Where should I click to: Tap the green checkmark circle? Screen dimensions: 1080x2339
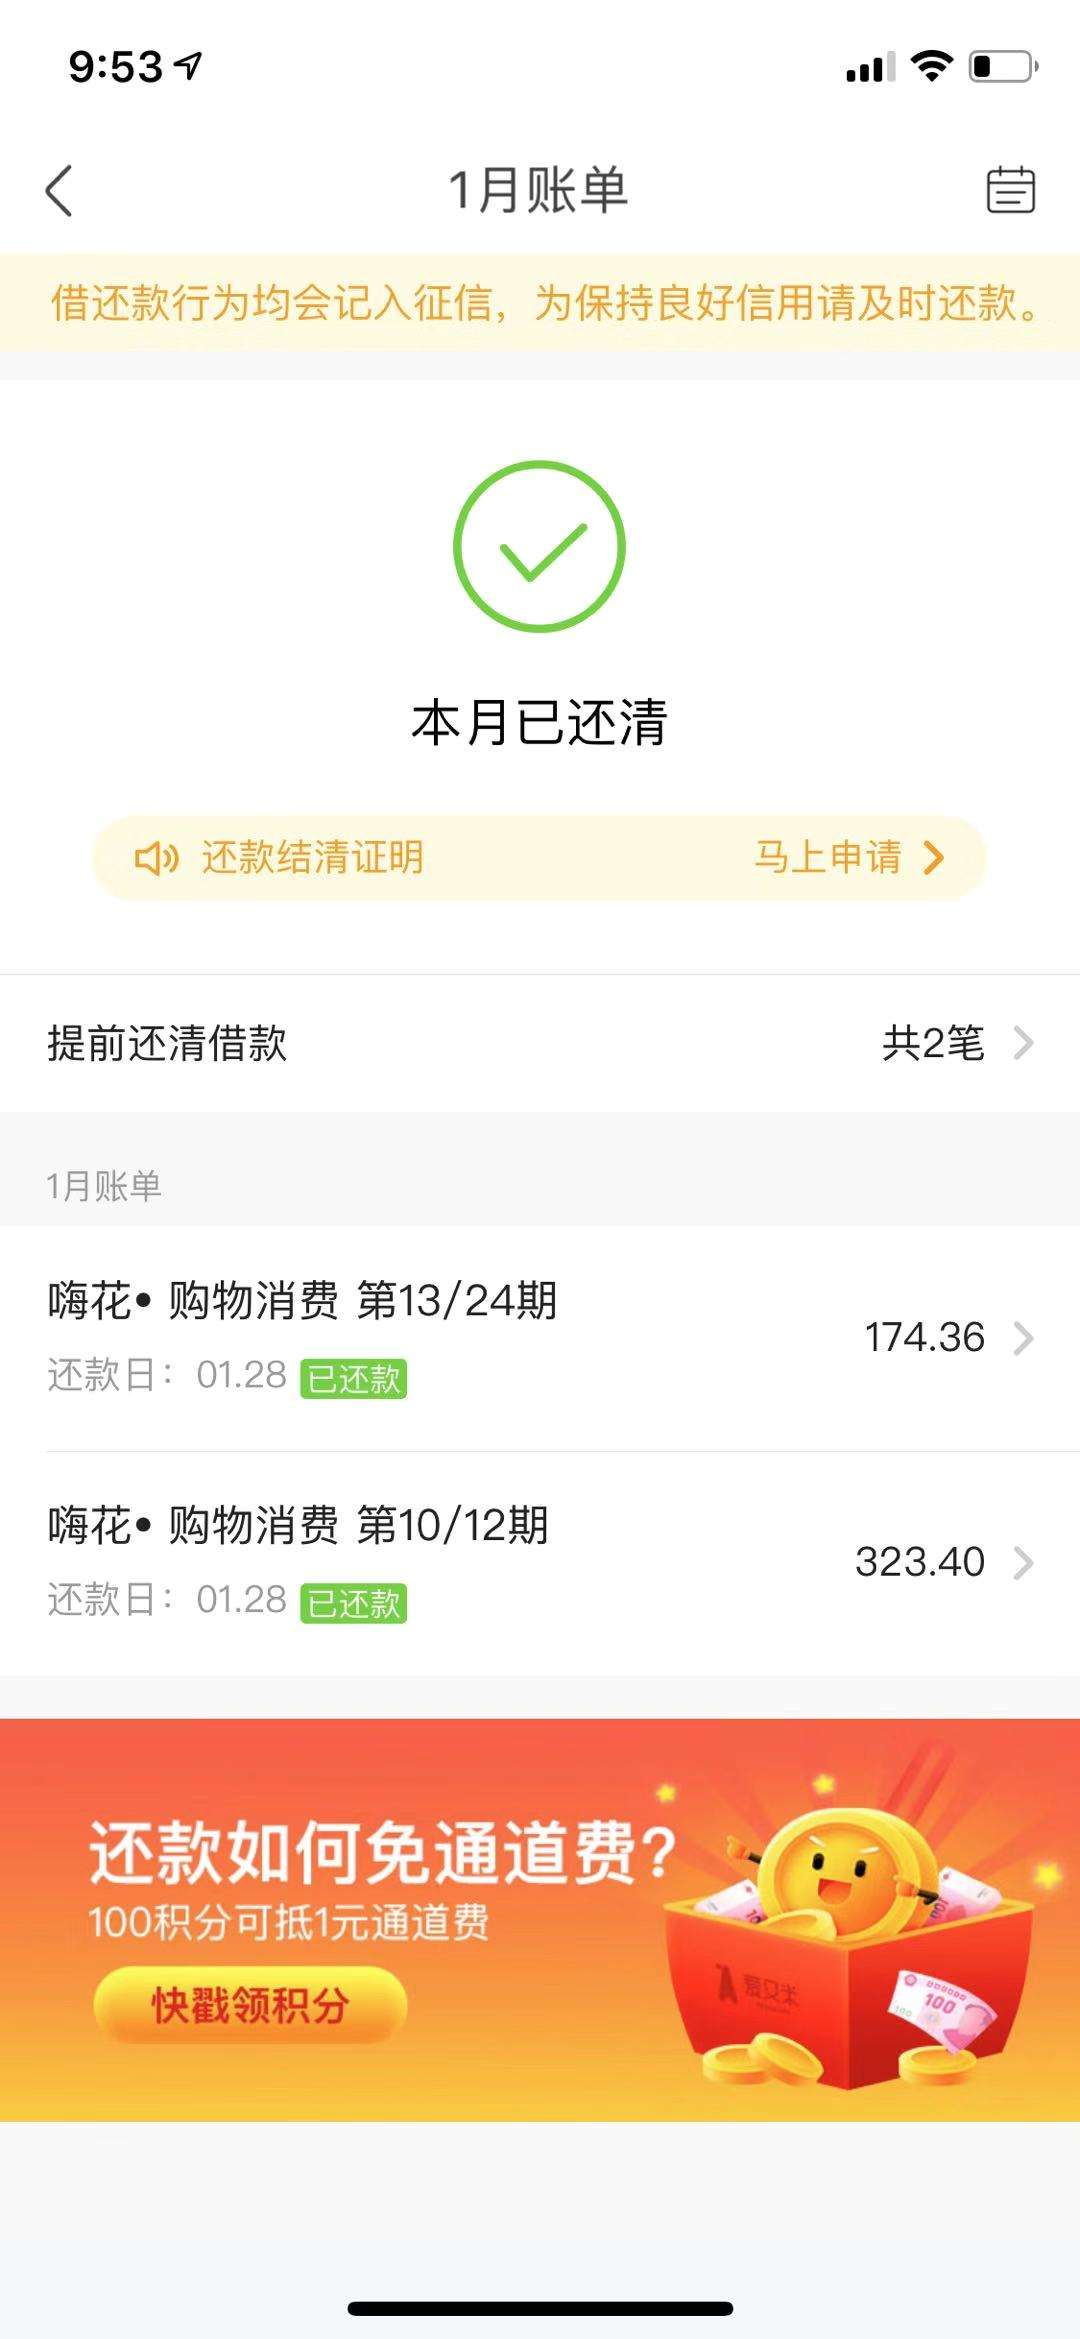point(540,546)
